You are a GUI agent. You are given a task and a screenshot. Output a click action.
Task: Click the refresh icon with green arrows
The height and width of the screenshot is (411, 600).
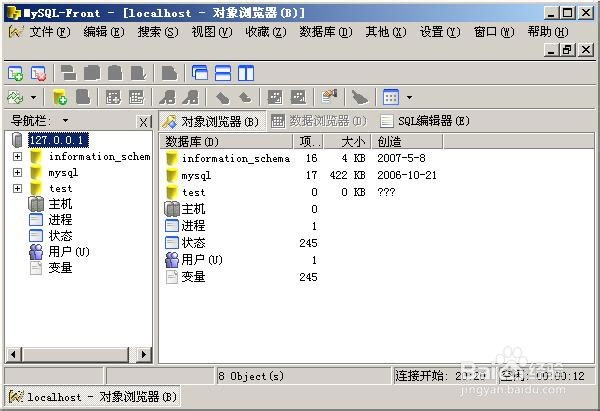tap(15, 97)
